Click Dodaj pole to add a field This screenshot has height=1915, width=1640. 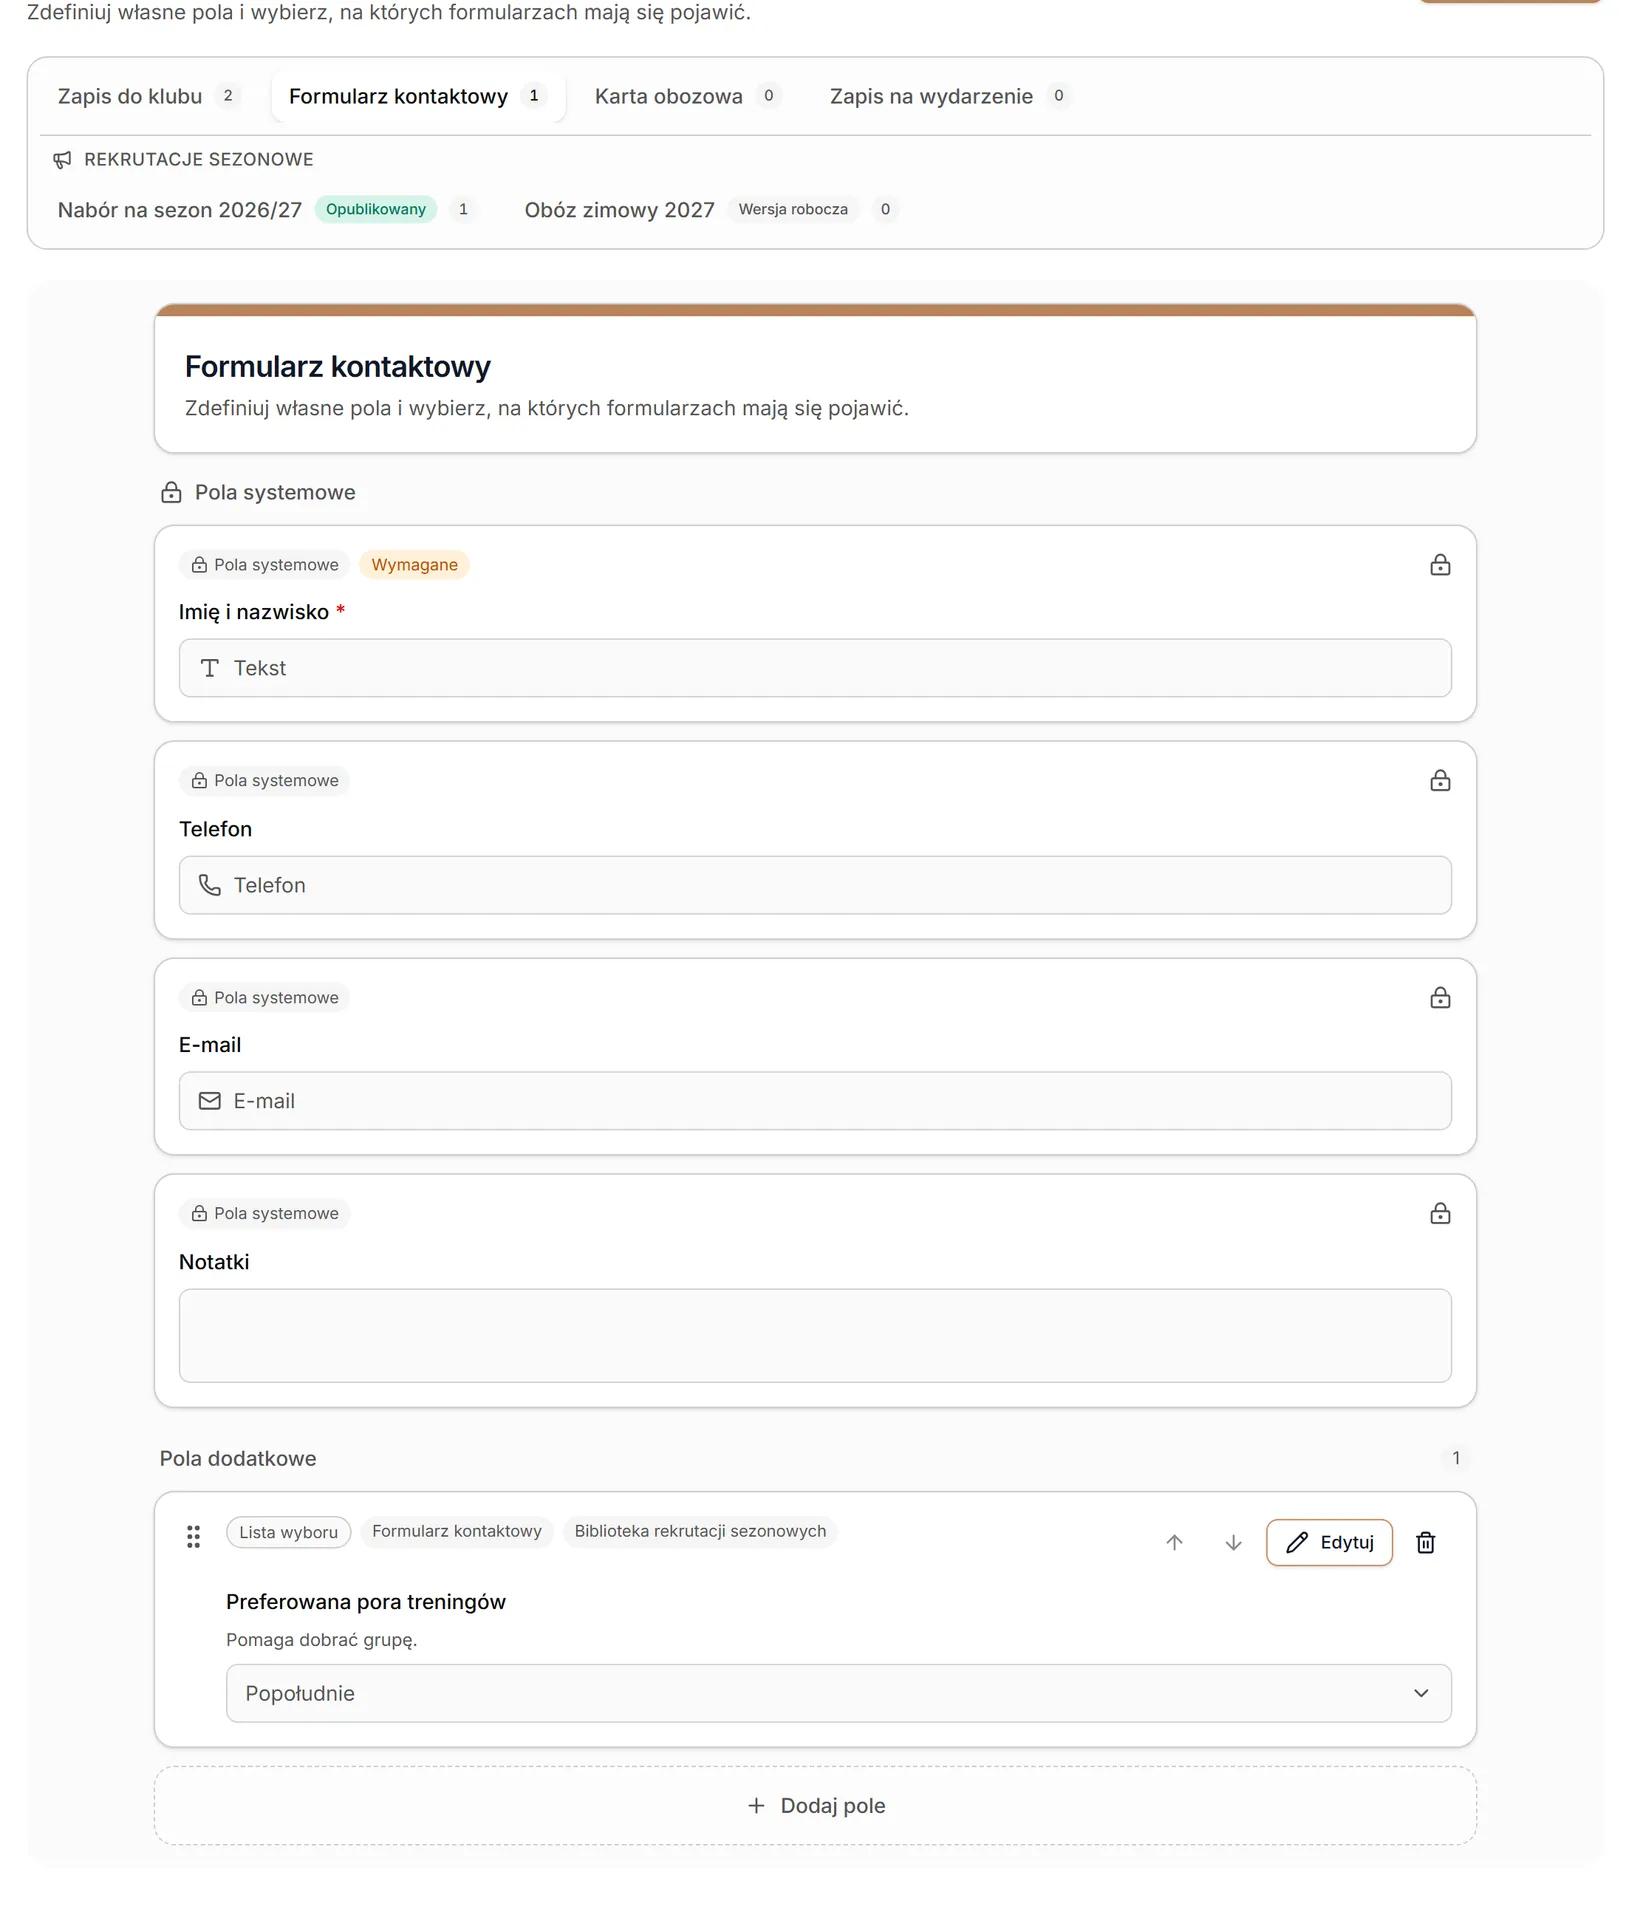(815, 1805)
